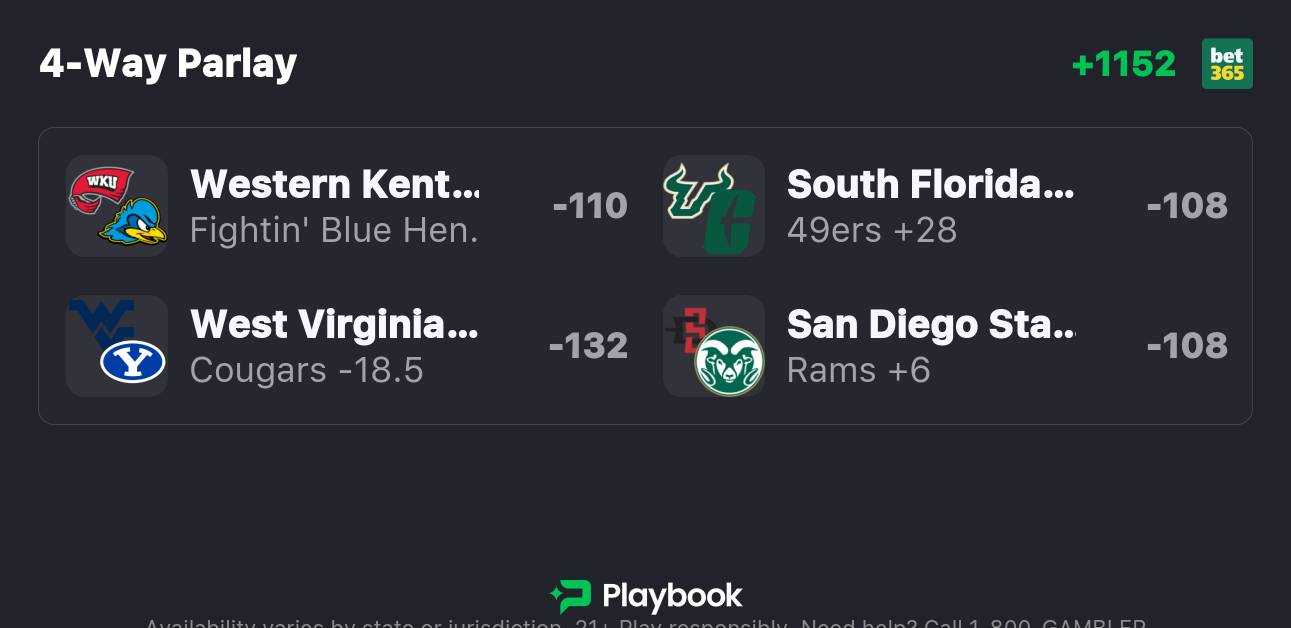This screenshot has width=1291, height=628.
Task: Click the +1152 parlay odds
Action: tap(1123, 64)
